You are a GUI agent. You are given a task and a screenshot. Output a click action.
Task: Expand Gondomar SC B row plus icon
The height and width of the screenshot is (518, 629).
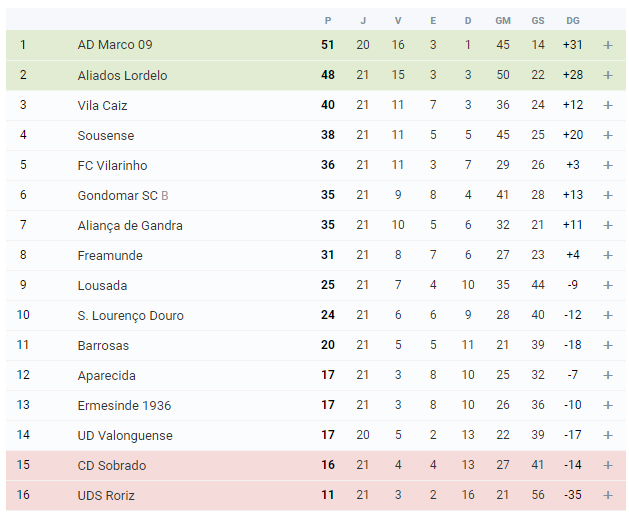click(x=608, y=195)
